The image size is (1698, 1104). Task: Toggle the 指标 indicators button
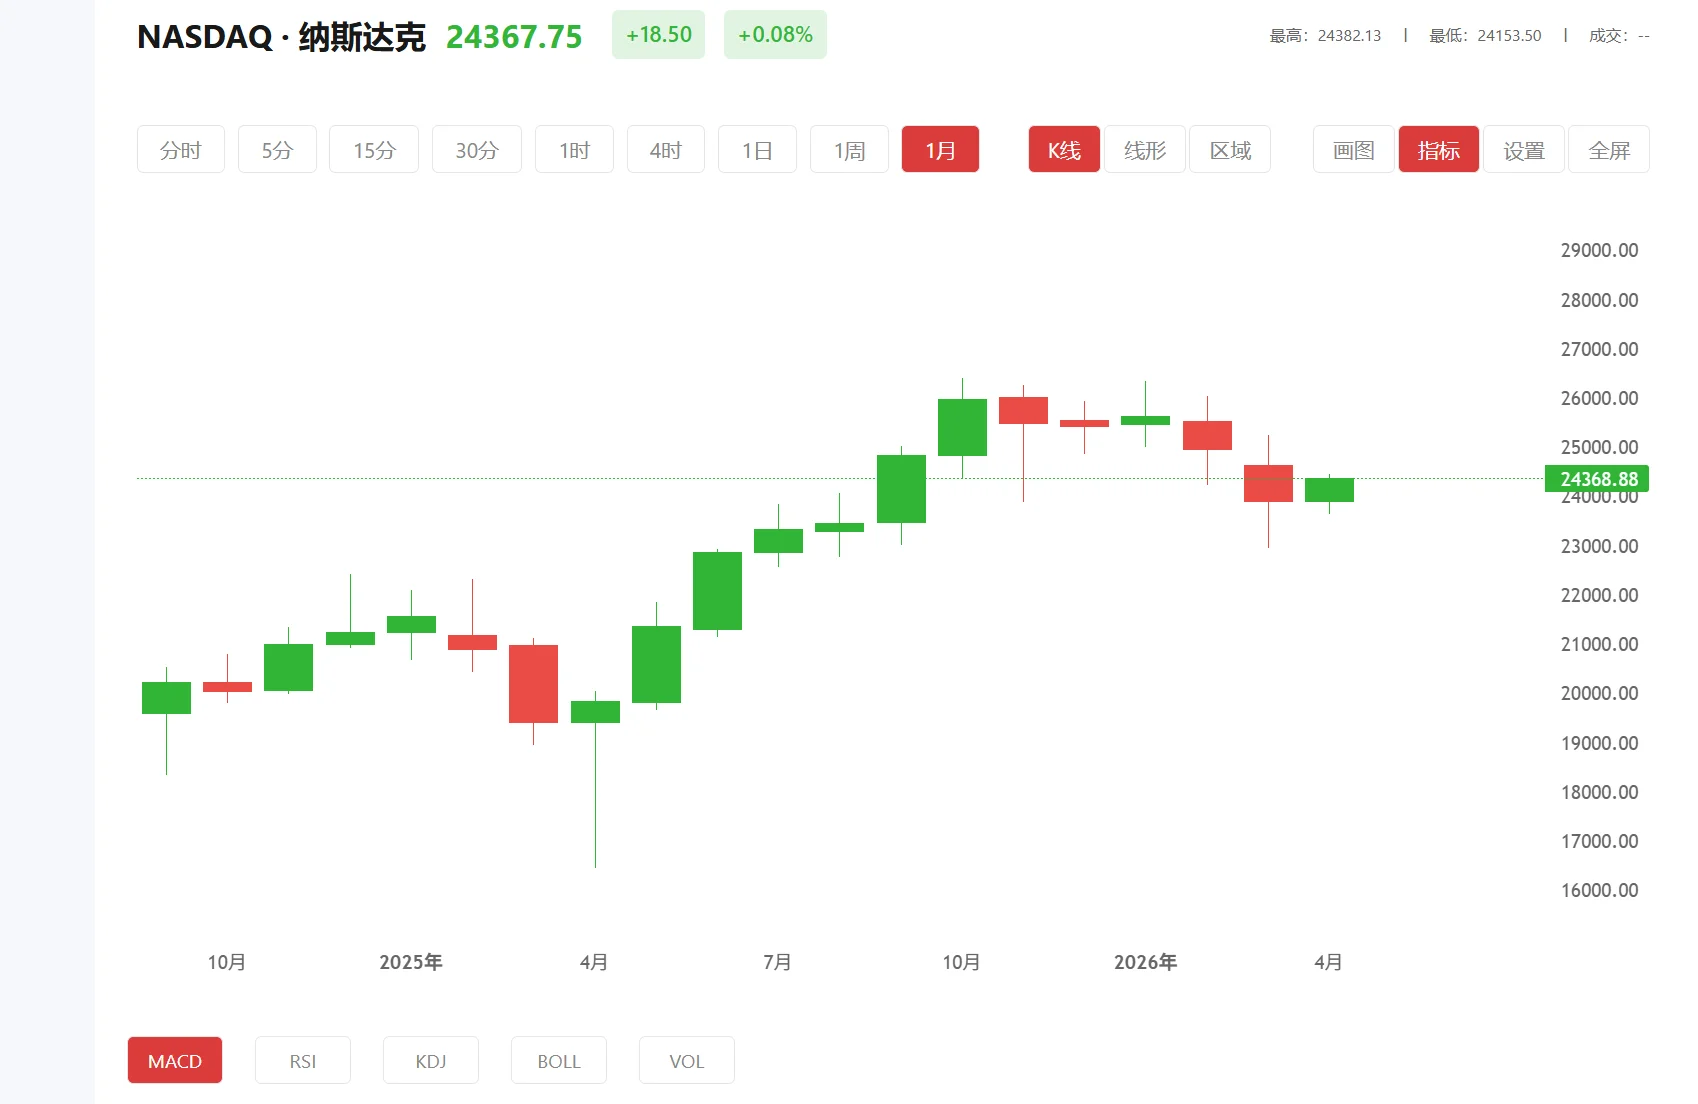(x=1438, y=150)
